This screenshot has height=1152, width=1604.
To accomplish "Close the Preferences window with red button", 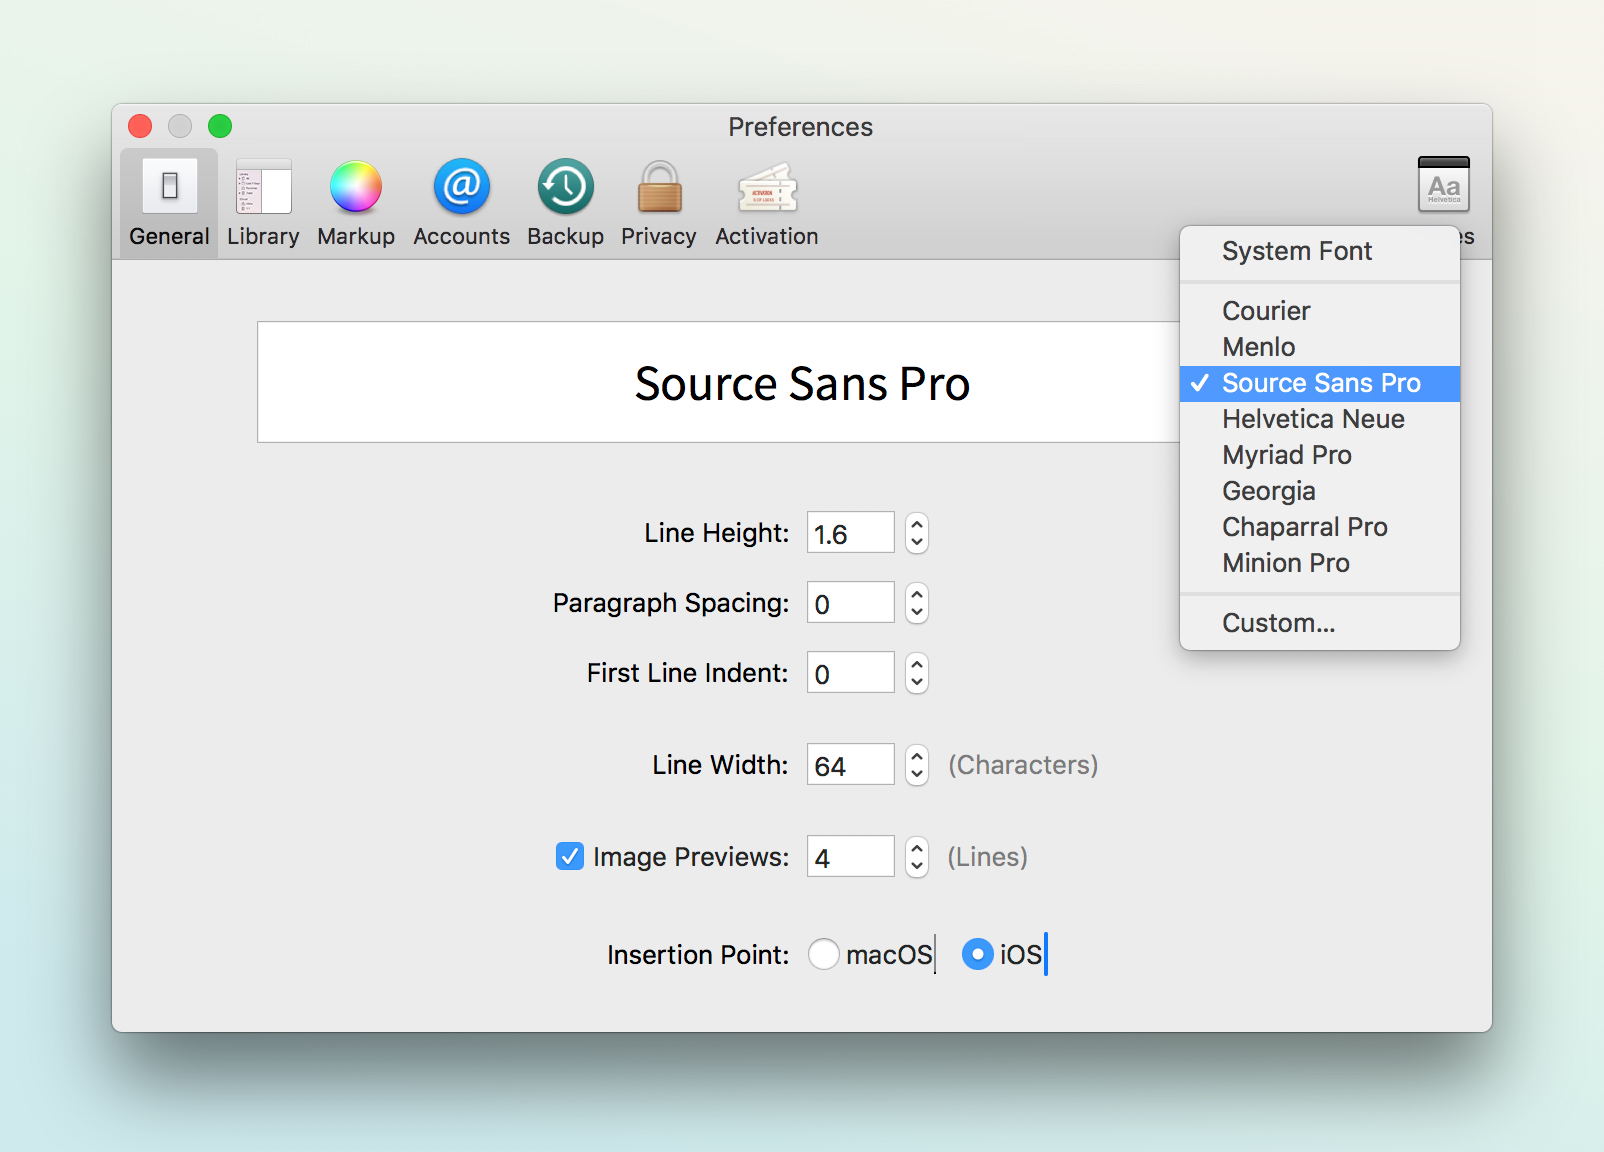I will tap(140, 126).
